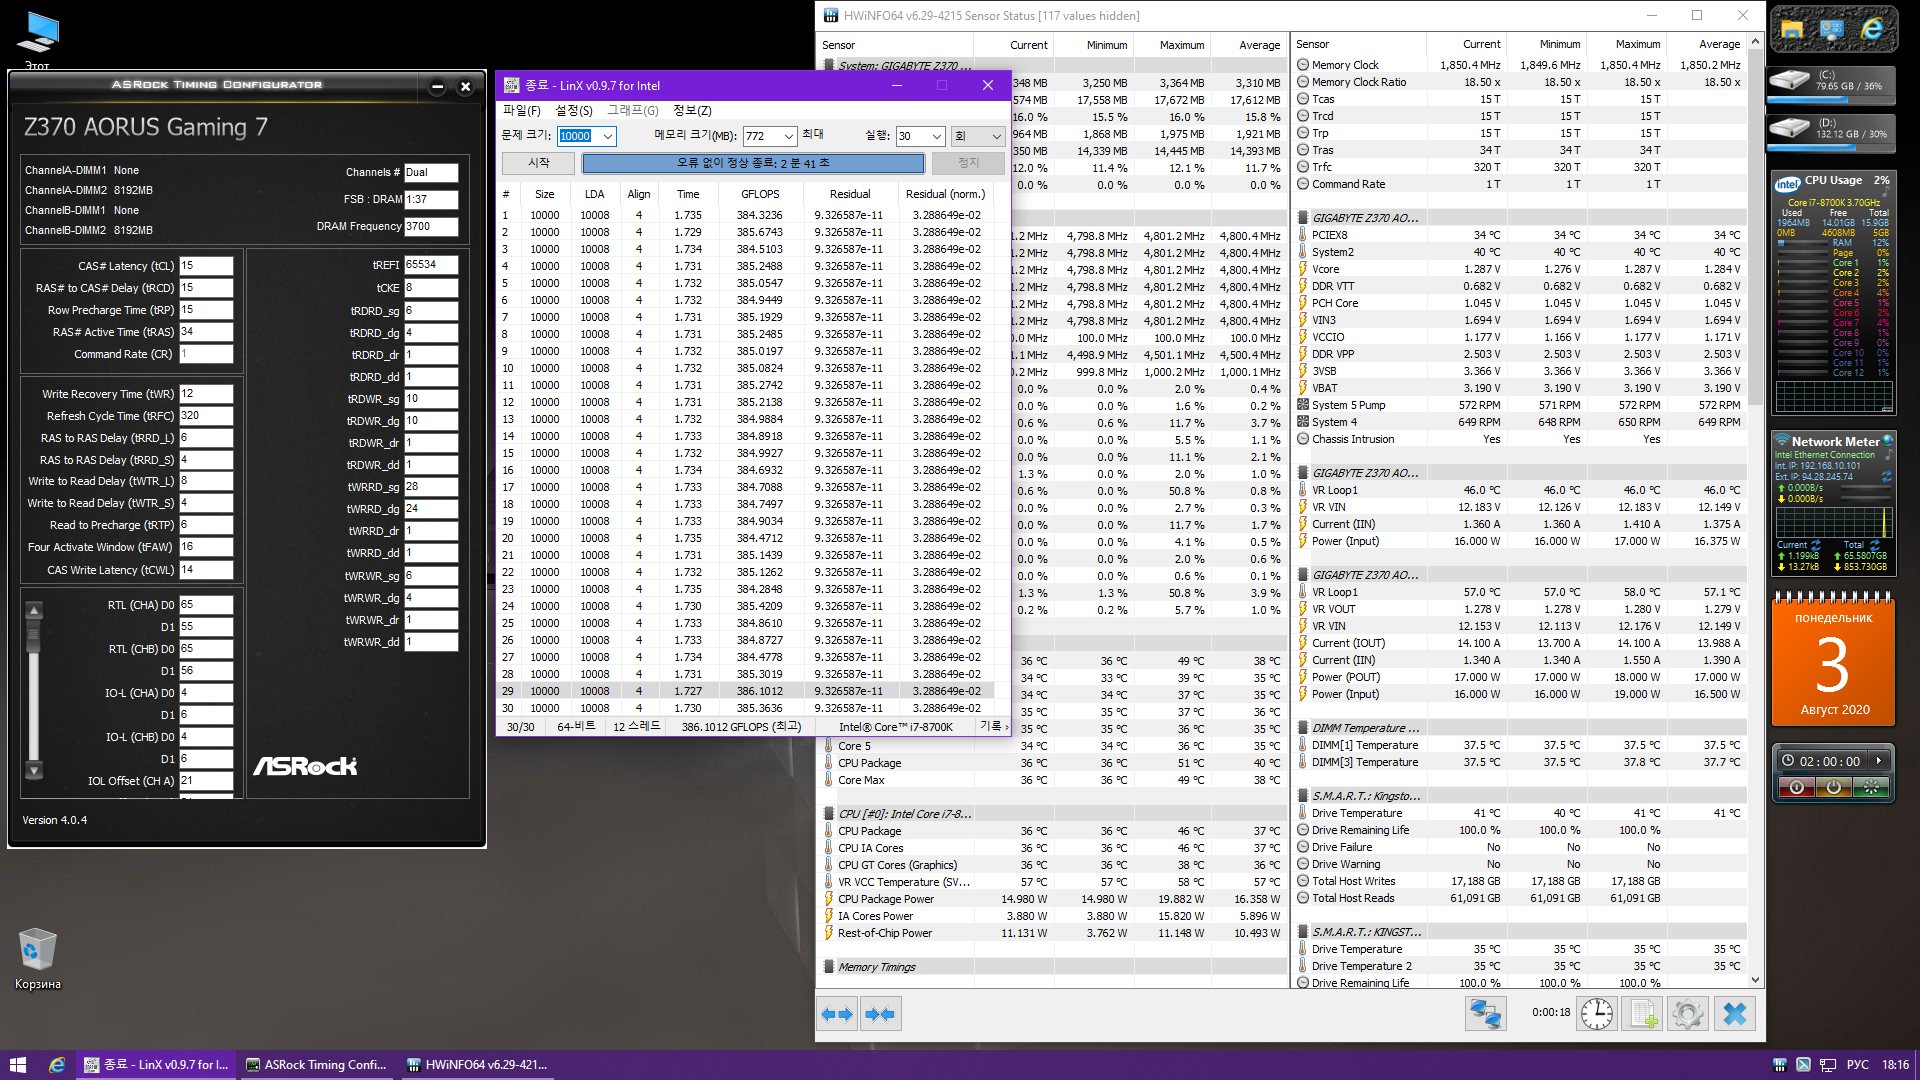Click the HWiNFO collapse columns arrows icon

[880, 1014]
